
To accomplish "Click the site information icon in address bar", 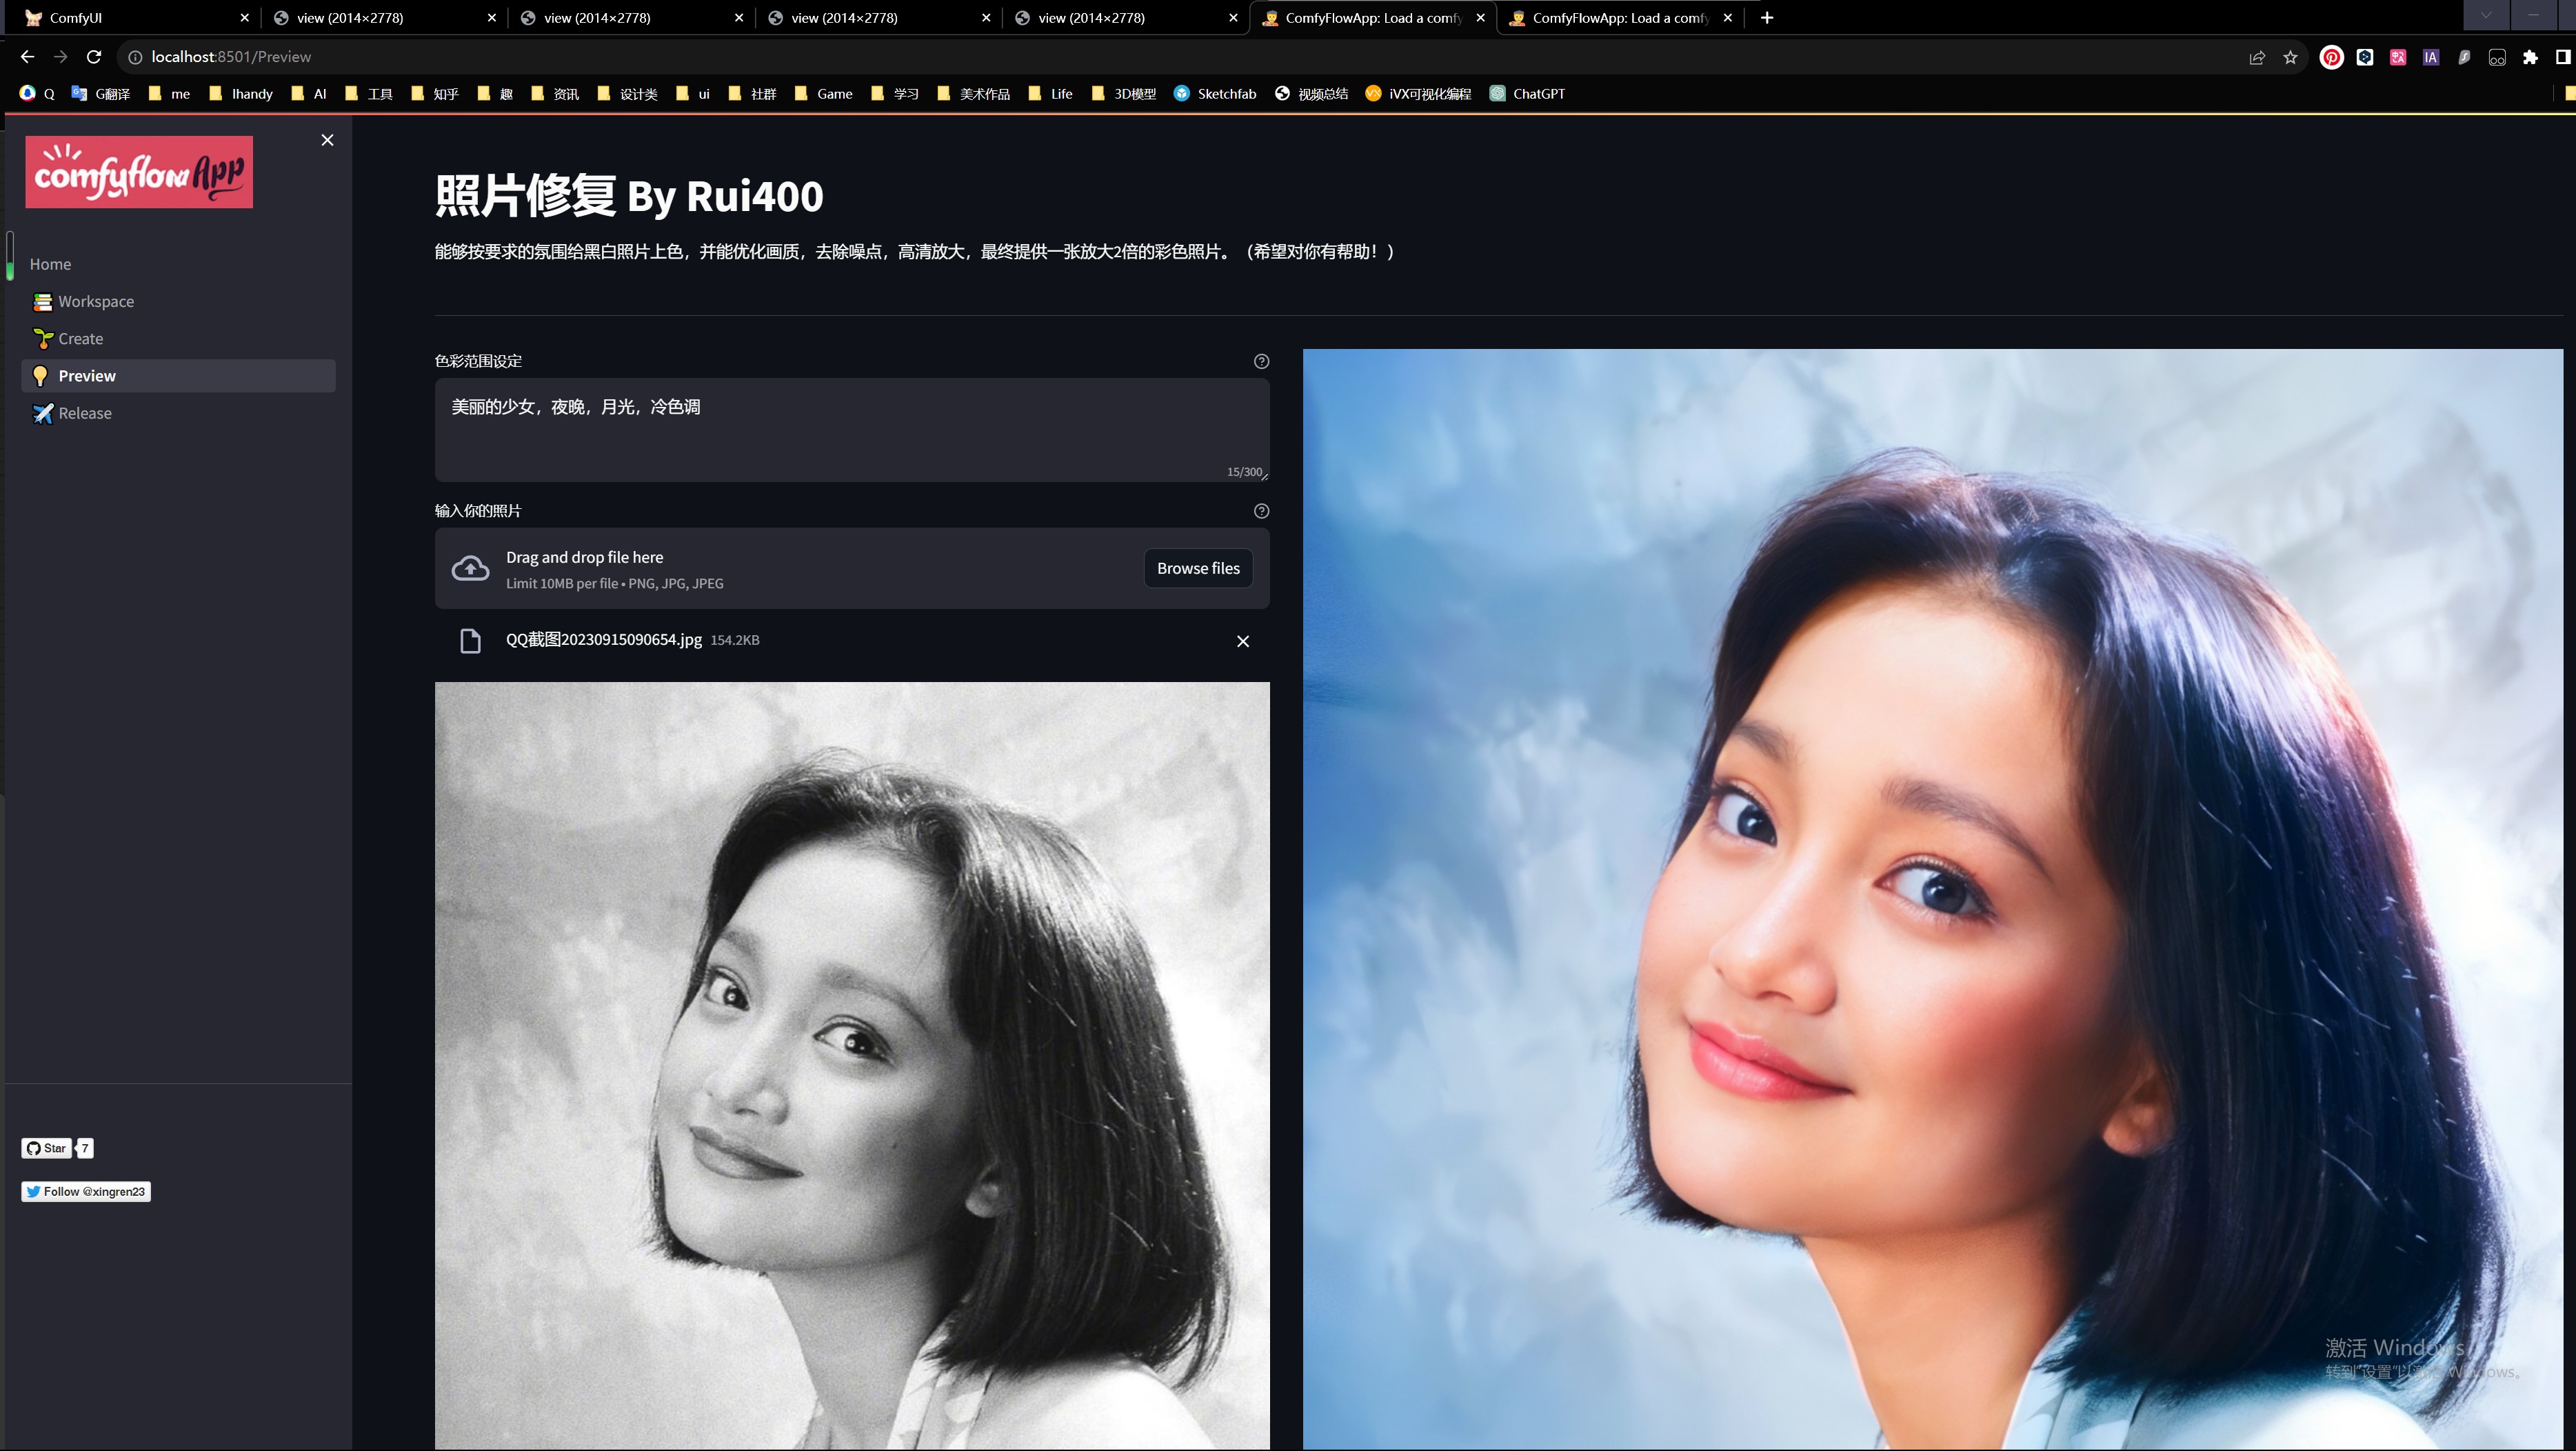I will coord(135,57).
